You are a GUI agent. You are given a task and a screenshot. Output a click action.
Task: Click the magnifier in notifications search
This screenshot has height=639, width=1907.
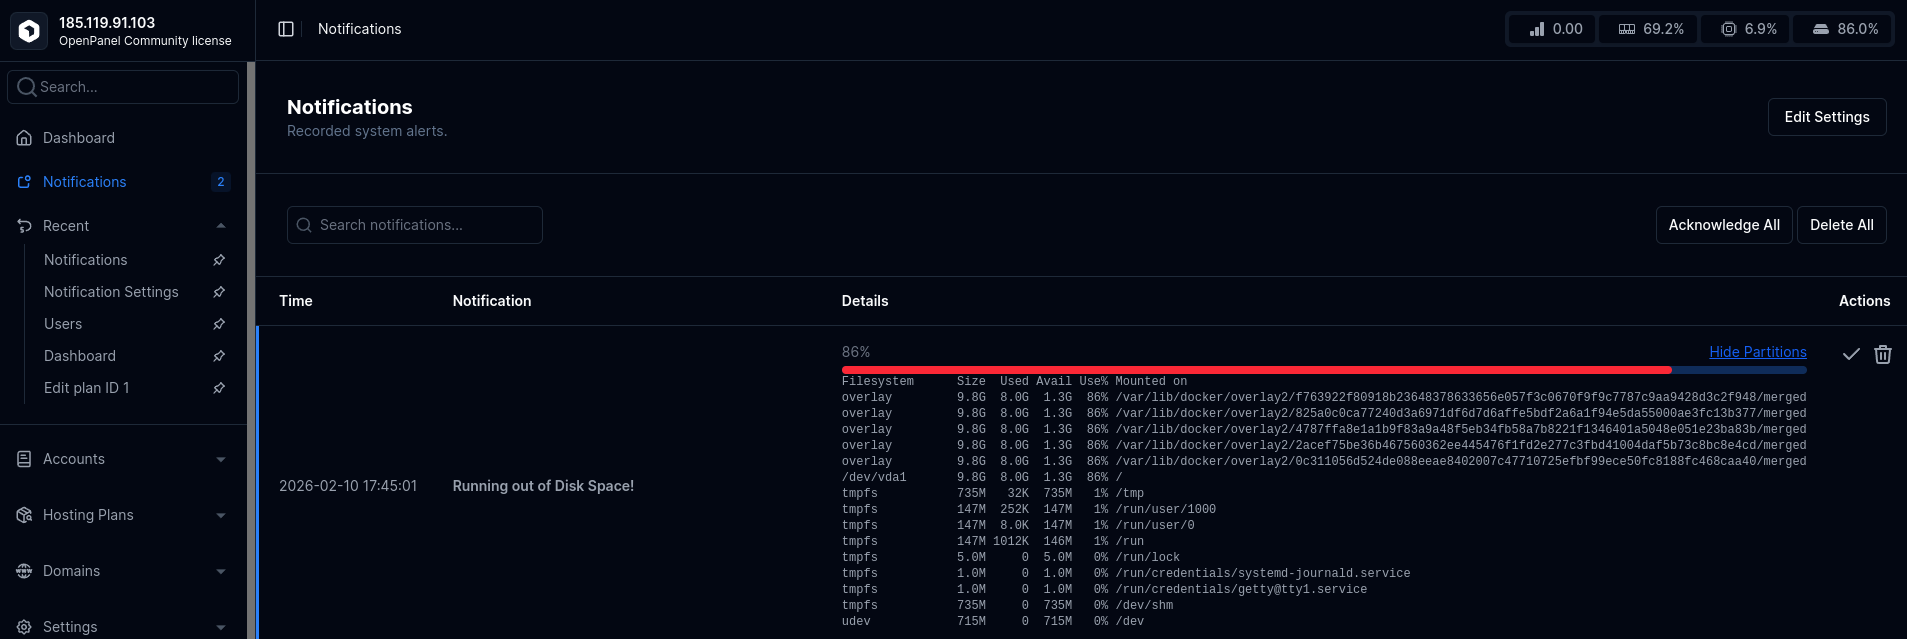click(304, 225)
